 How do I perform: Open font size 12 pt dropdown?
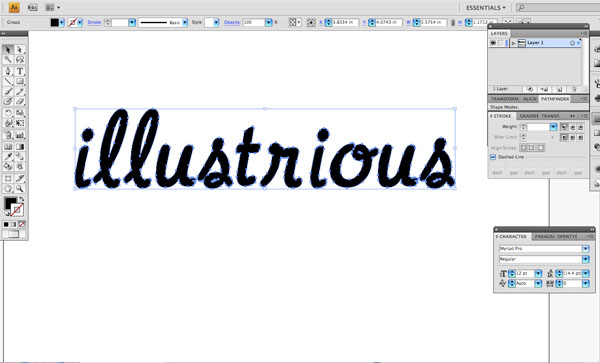click(x=538, y=273)
